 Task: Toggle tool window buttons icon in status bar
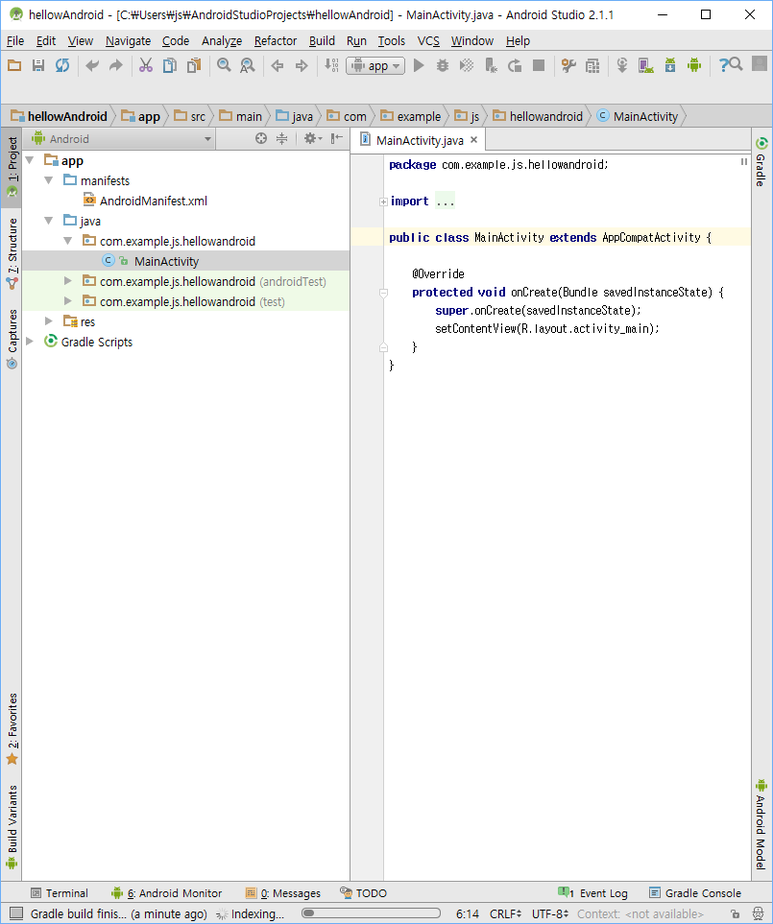pyautogui.click(x=16, y=914)
